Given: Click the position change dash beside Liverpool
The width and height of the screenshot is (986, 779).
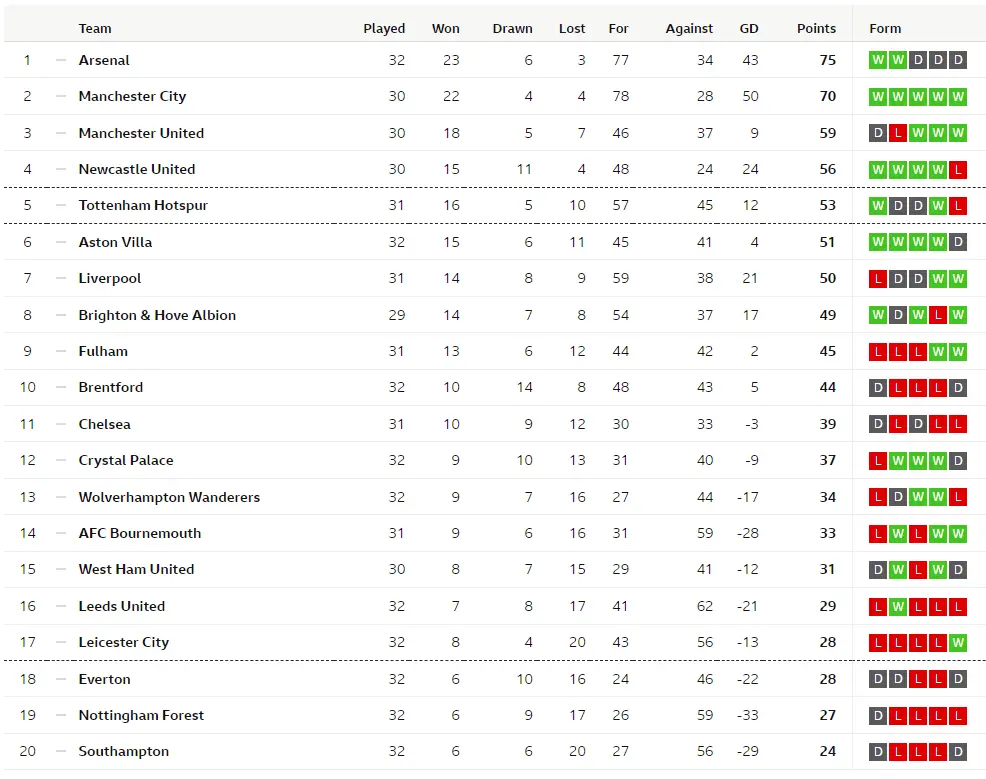Looking at the screenshot, I should coord(61,279).
